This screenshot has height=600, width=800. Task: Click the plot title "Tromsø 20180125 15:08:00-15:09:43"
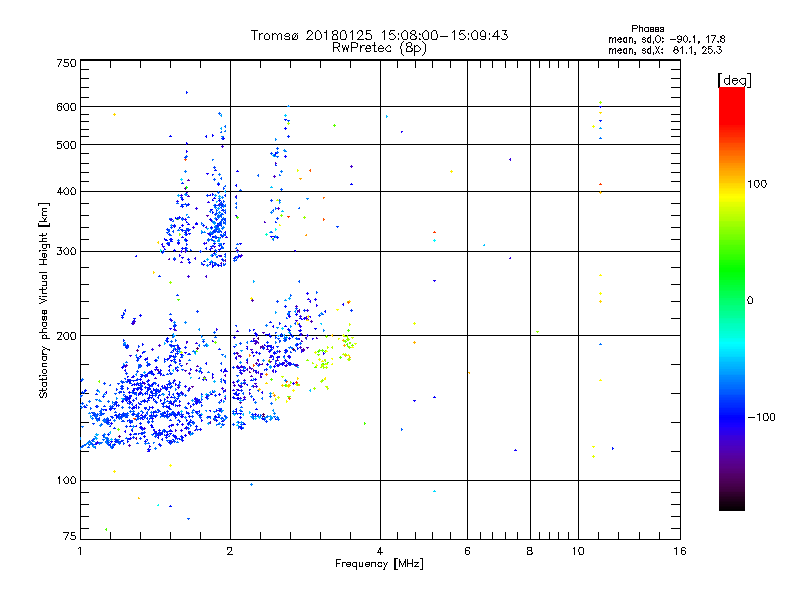(379, 35)
